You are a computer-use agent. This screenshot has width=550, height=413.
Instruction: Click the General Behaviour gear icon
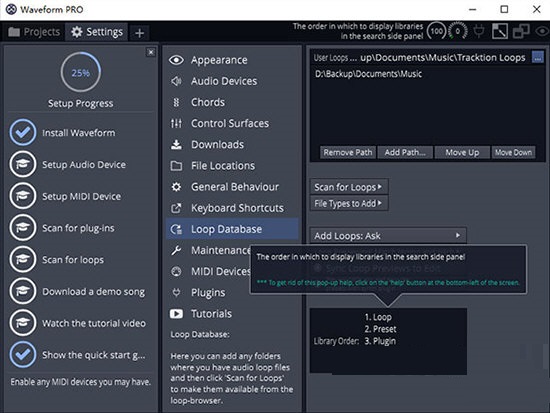176,187
